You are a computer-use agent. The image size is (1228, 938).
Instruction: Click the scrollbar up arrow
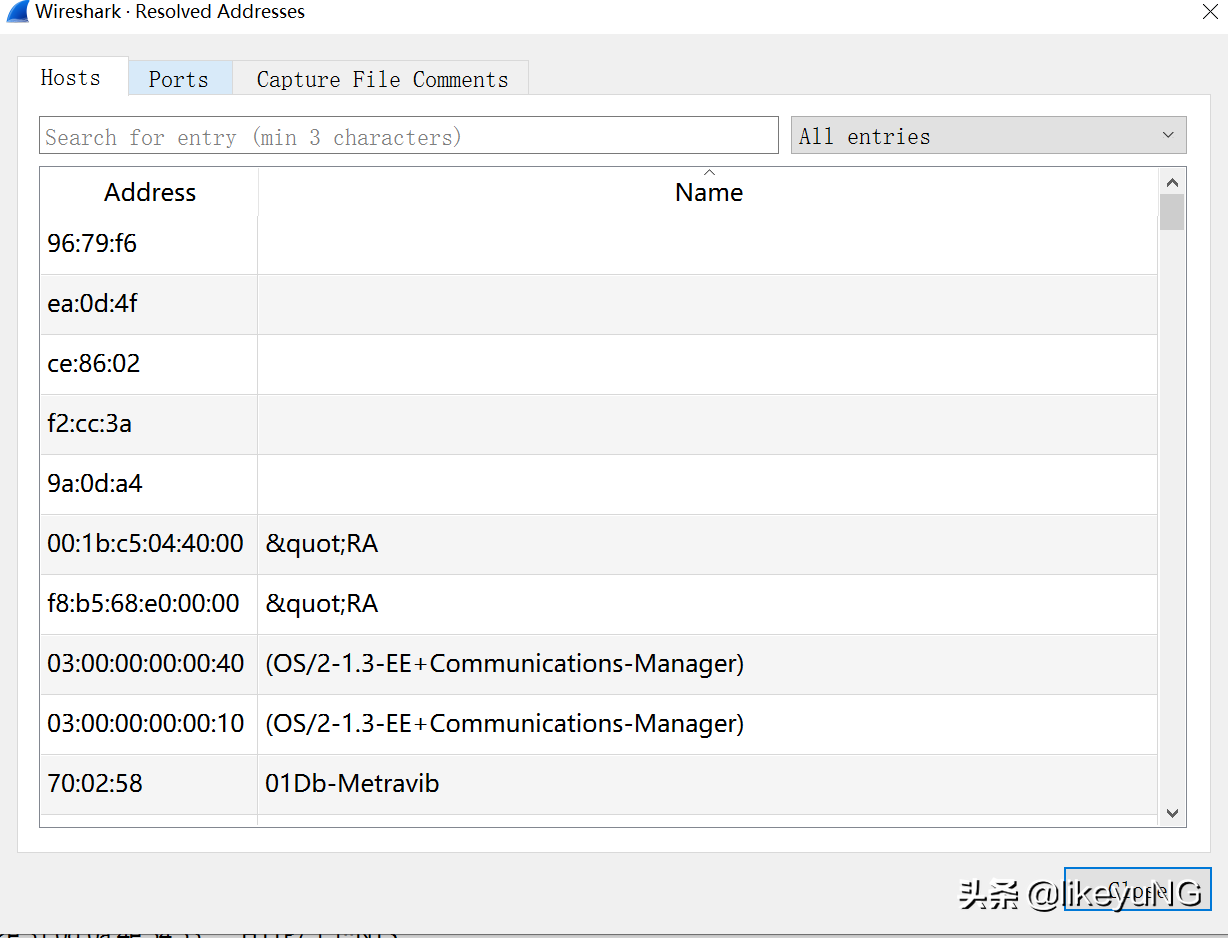tap(1172, 182)
